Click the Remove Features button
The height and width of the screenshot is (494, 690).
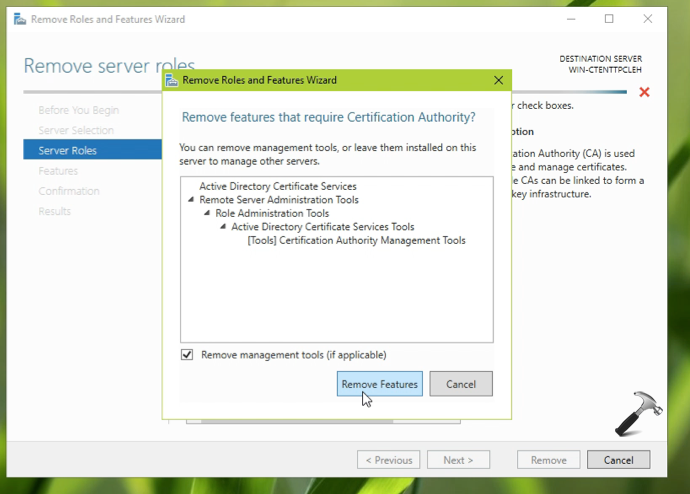379,384
